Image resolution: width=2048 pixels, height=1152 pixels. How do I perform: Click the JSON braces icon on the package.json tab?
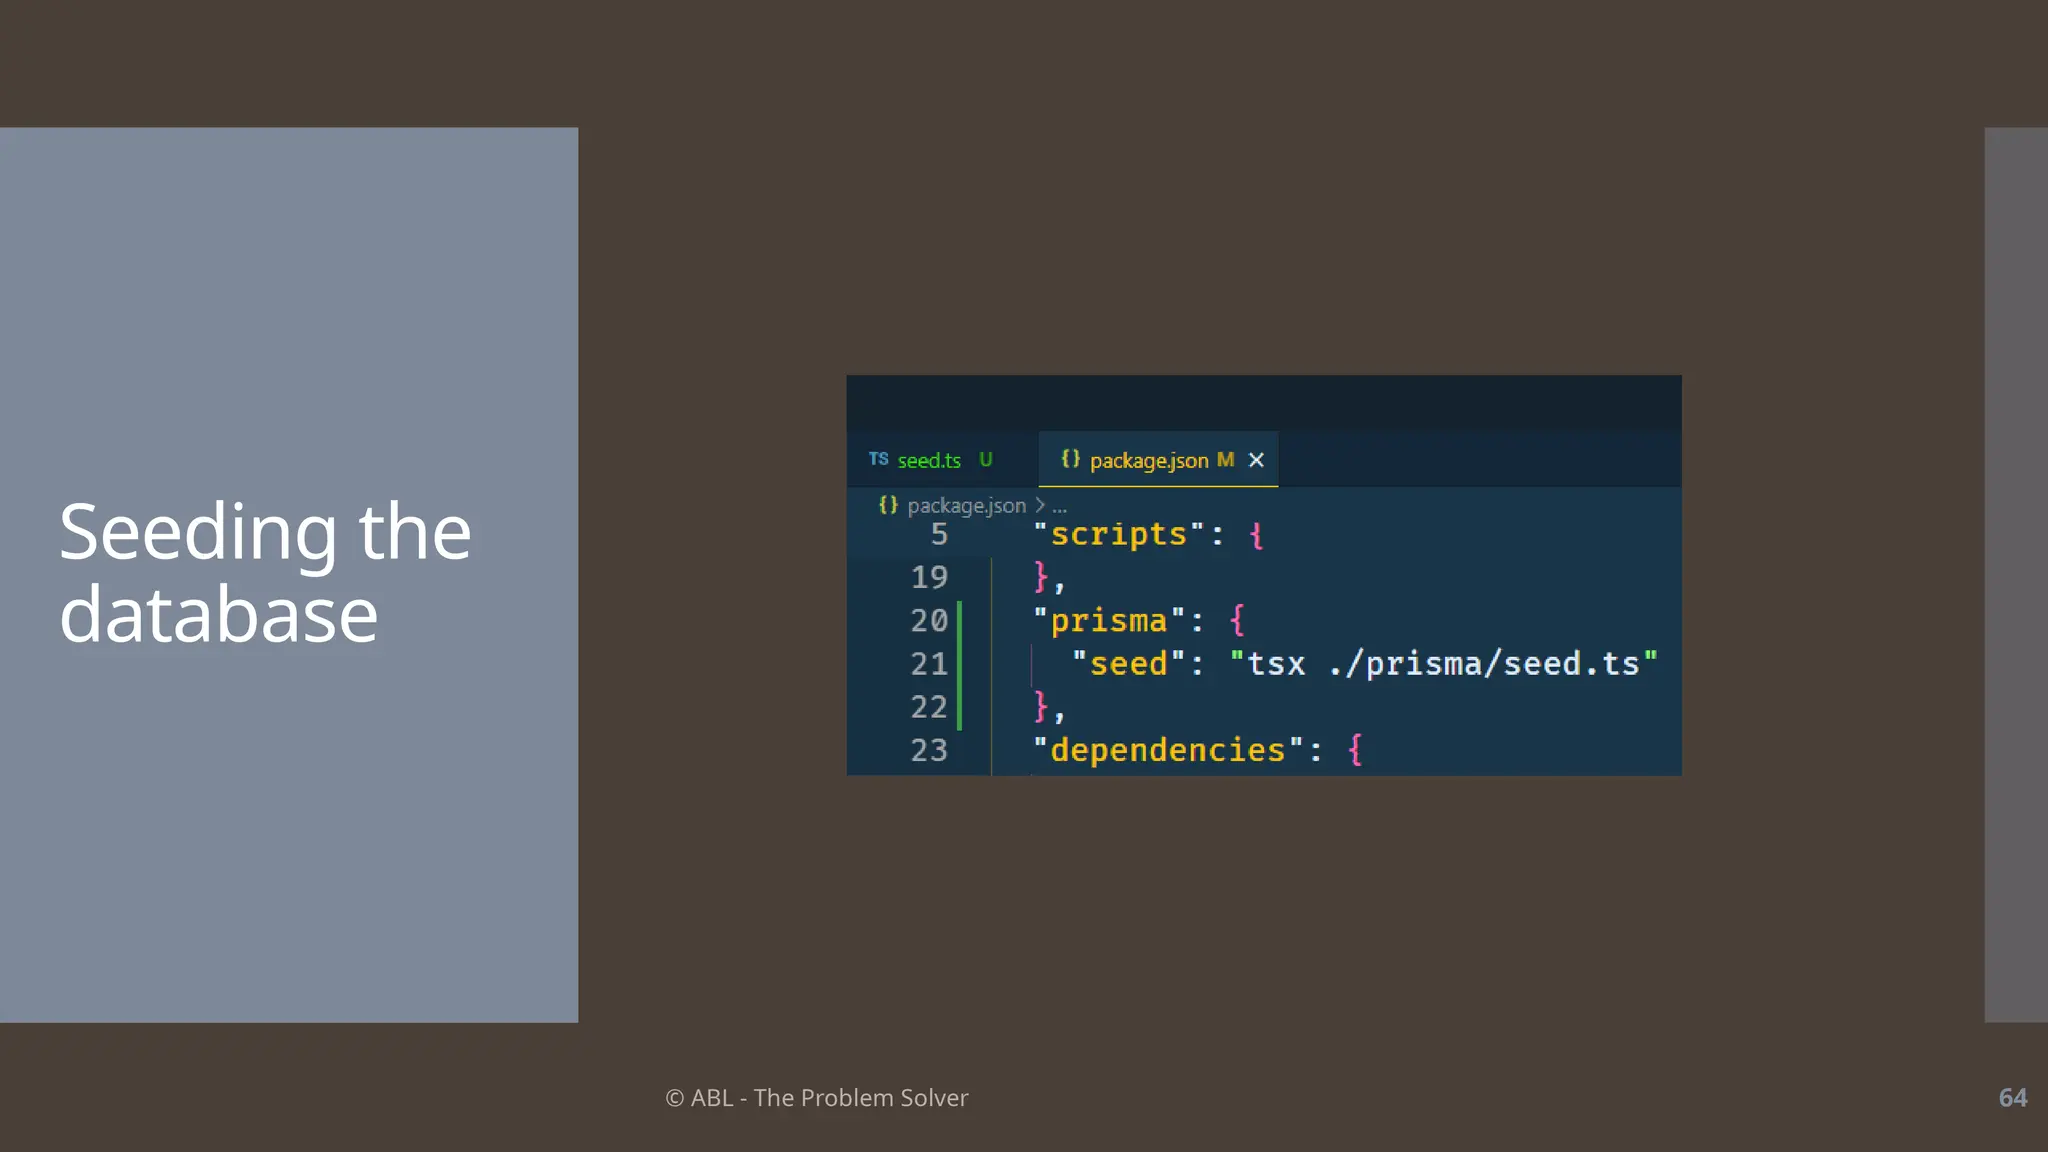tap(1070, 459)
